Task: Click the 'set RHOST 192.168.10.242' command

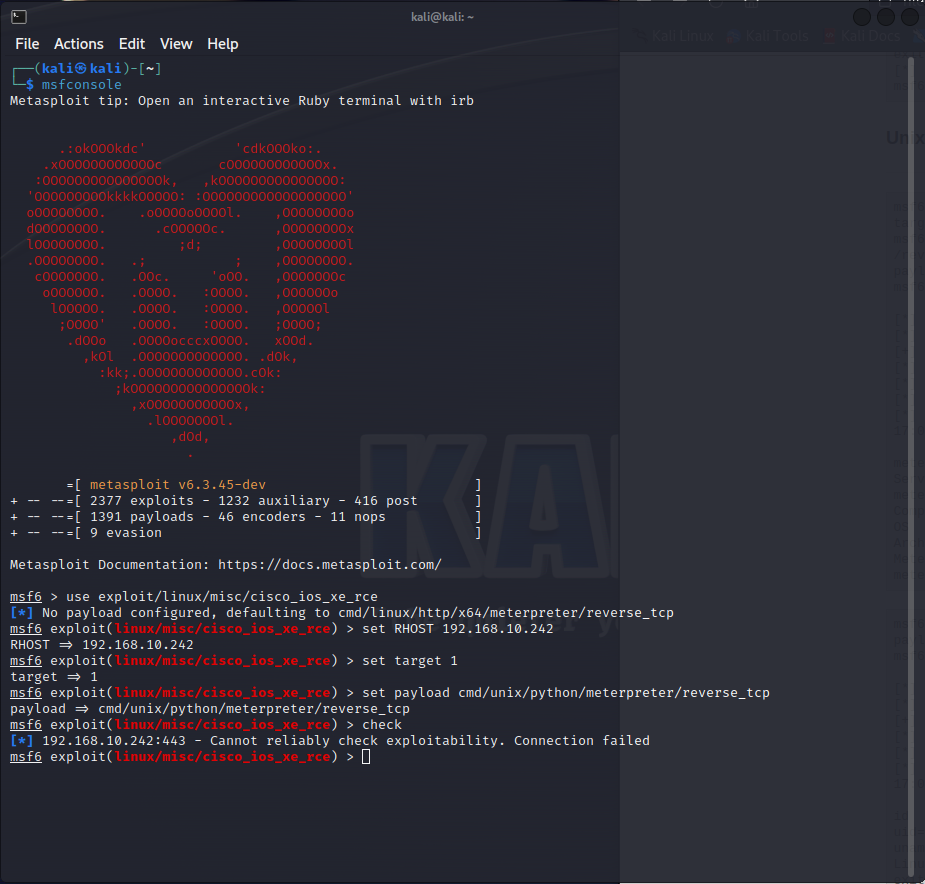Action: (458, 628)
